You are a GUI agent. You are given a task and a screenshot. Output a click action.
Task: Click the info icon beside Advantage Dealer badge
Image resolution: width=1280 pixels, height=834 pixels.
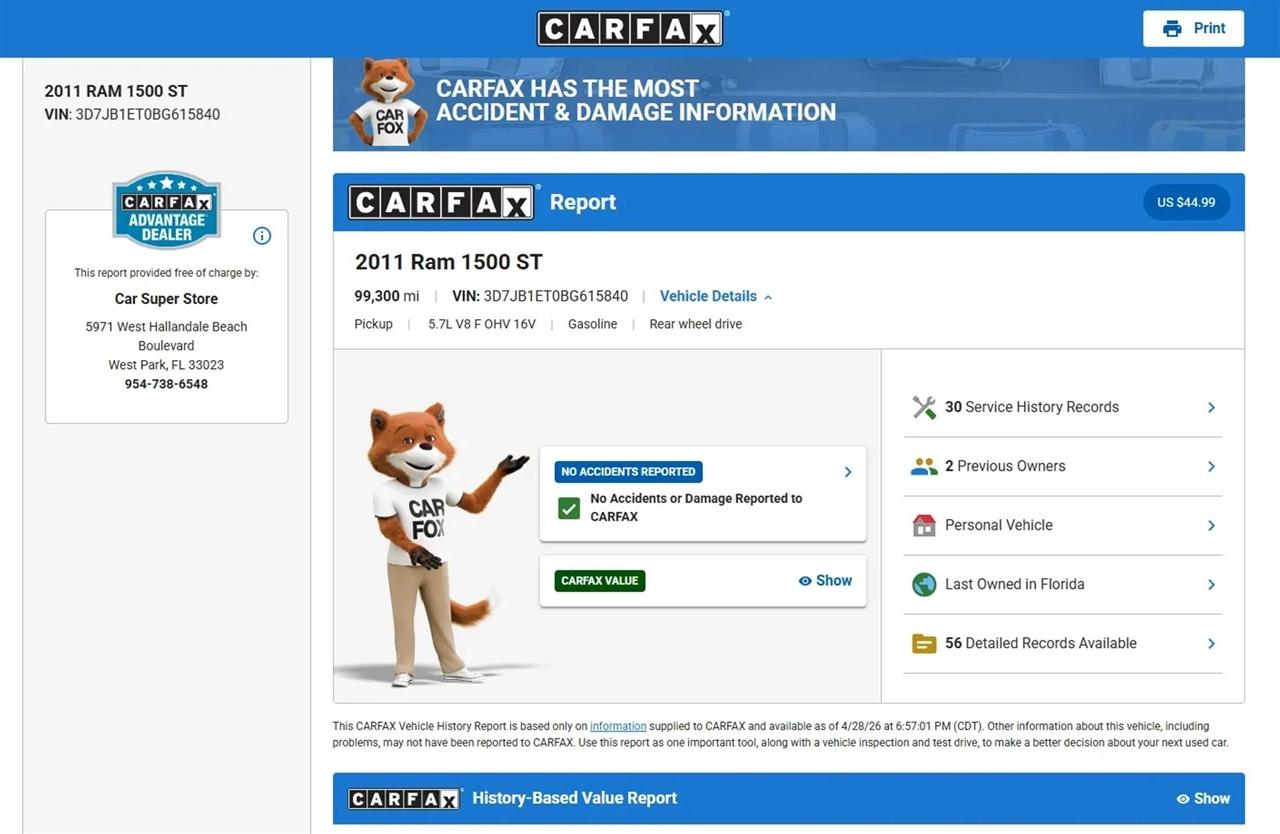(x=262, y=236)
